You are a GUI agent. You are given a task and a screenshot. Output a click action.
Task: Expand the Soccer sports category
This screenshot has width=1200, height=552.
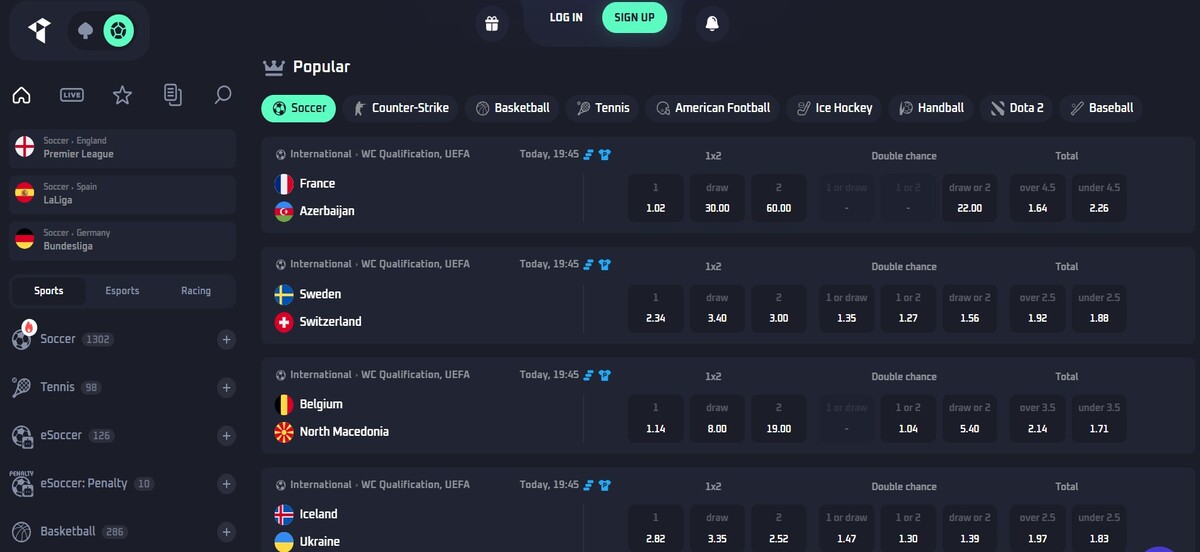point(227,340)
